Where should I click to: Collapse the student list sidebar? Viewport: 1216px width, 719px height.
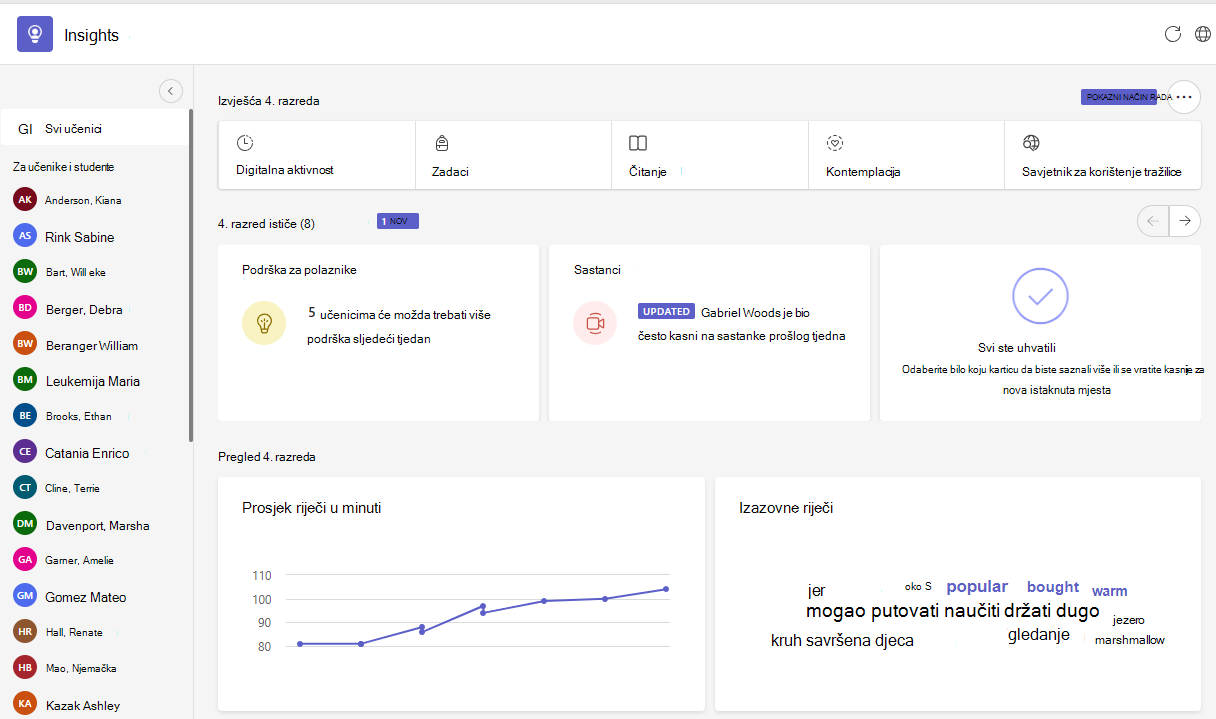[x=171, y=91]
